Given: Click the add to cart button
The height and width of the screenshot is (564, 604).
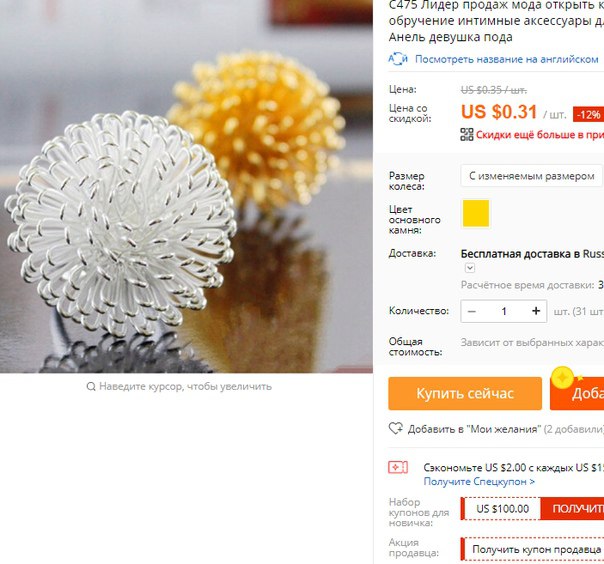Looking at the screenshot, I should tap(577, 393).
